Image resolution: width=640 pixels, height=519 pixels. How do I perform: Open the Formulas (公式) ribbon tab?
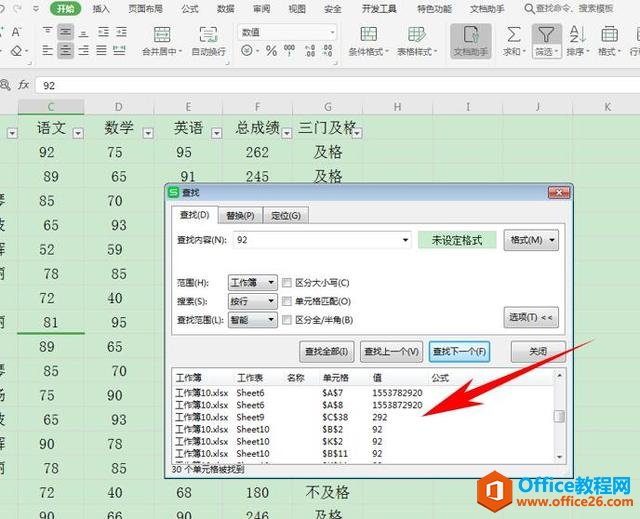point(190,9)
